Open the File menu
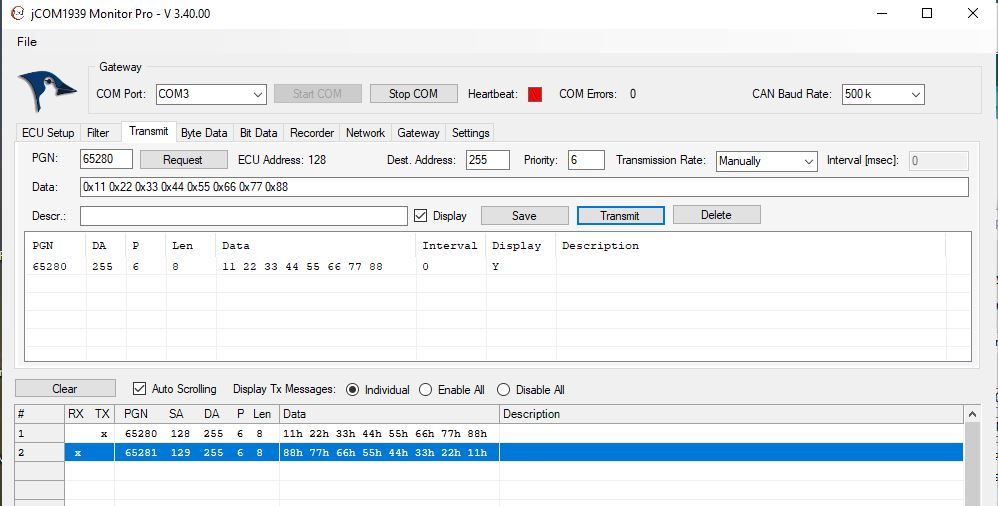Screen dimensions: 998x506 (27, 42)
